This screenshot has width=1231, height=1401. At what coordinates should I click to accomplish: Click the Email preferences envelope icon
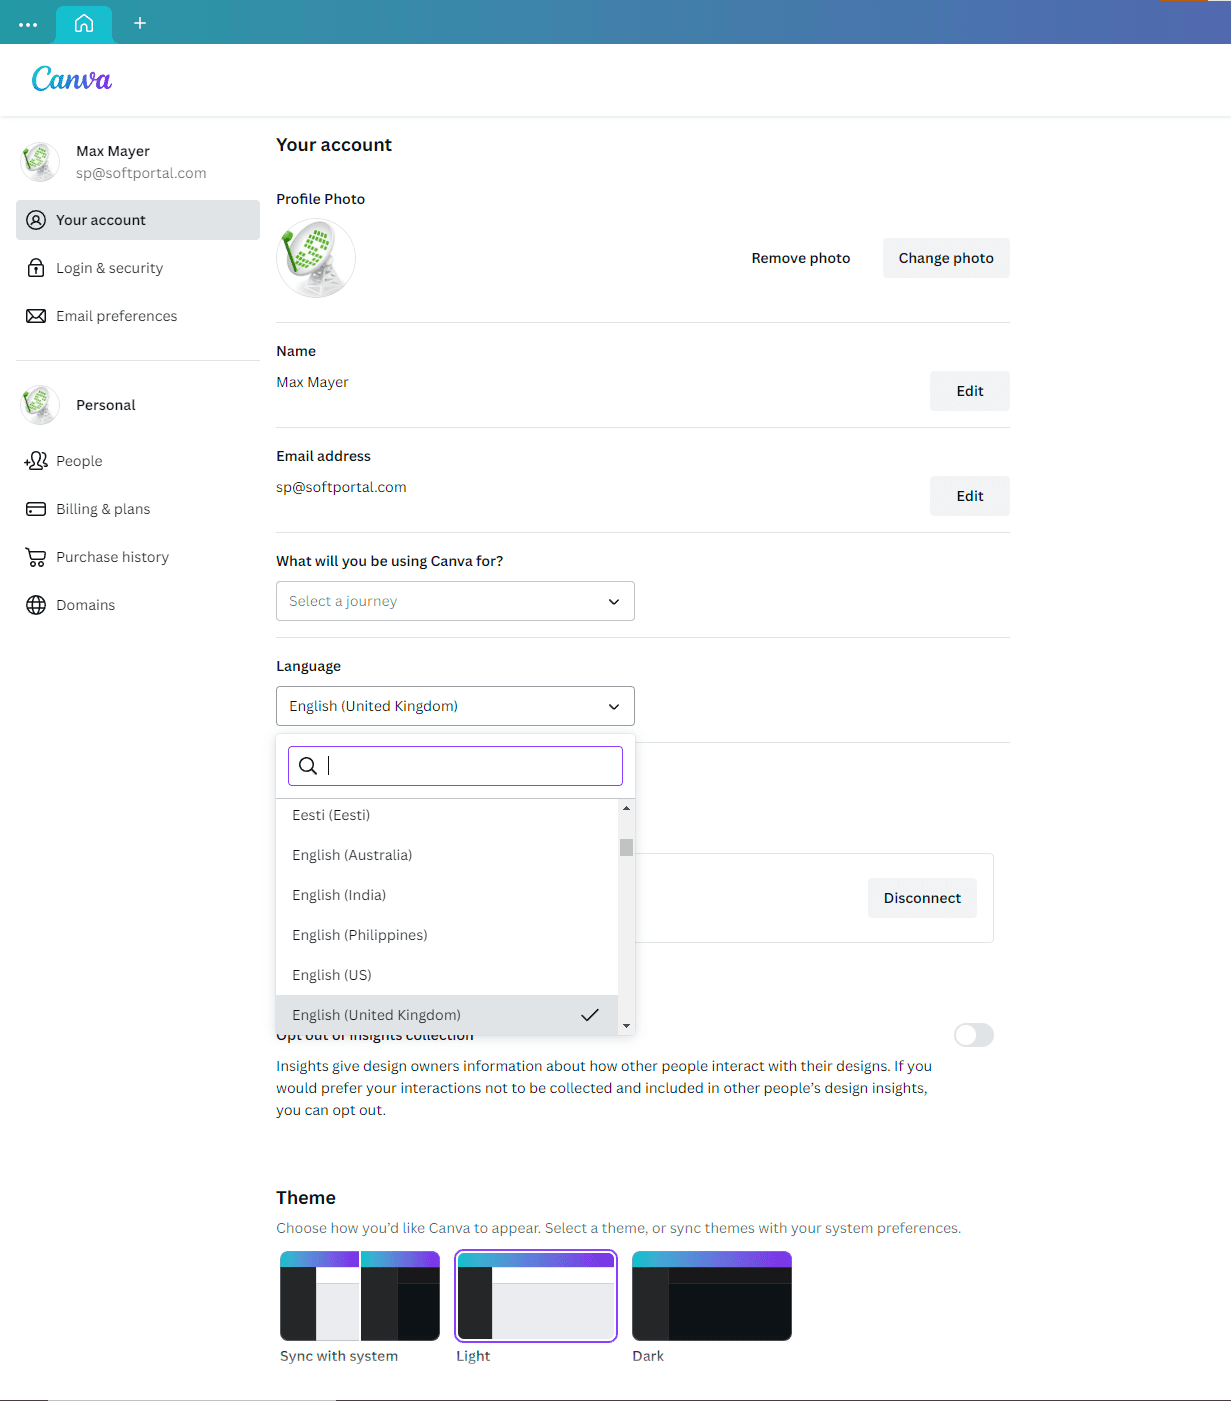(36, 316)
